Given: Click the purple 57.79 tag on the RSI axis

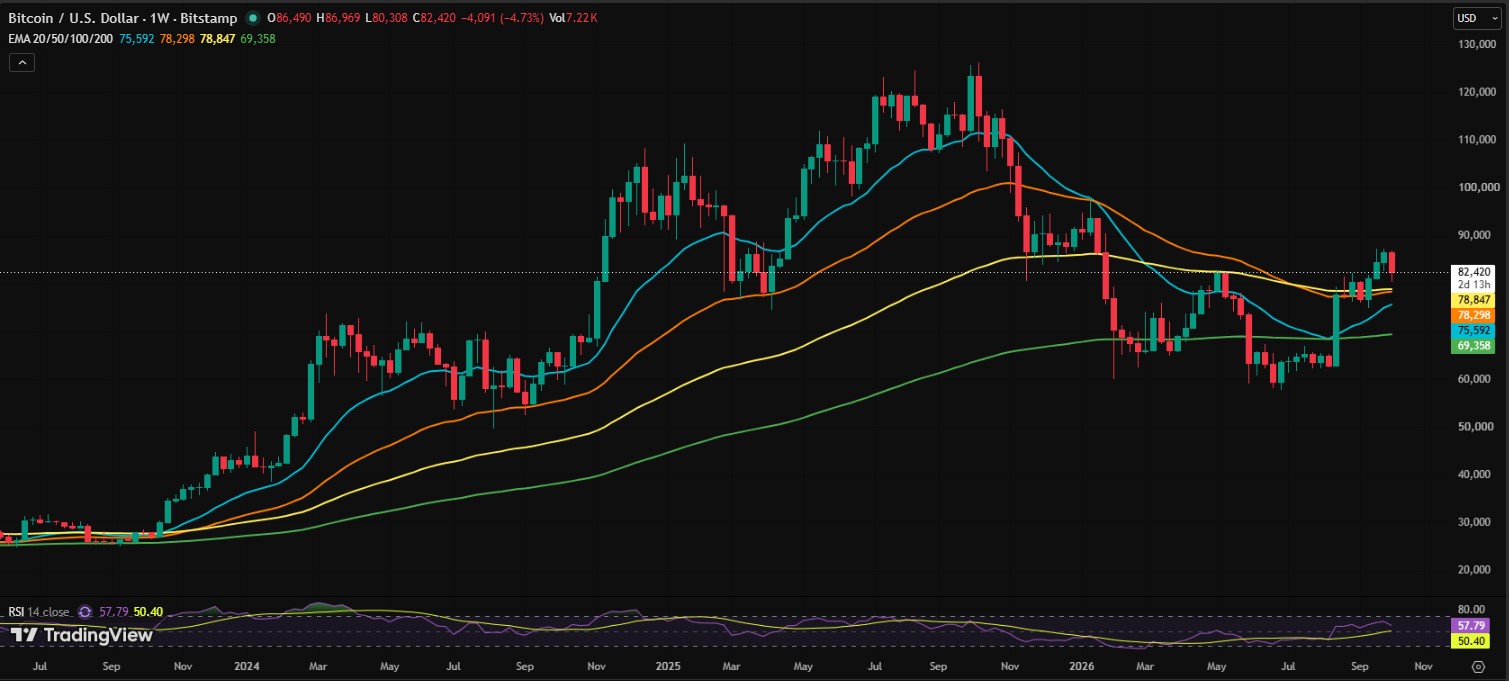Looking at the screenshot, I should point(1470,624).
